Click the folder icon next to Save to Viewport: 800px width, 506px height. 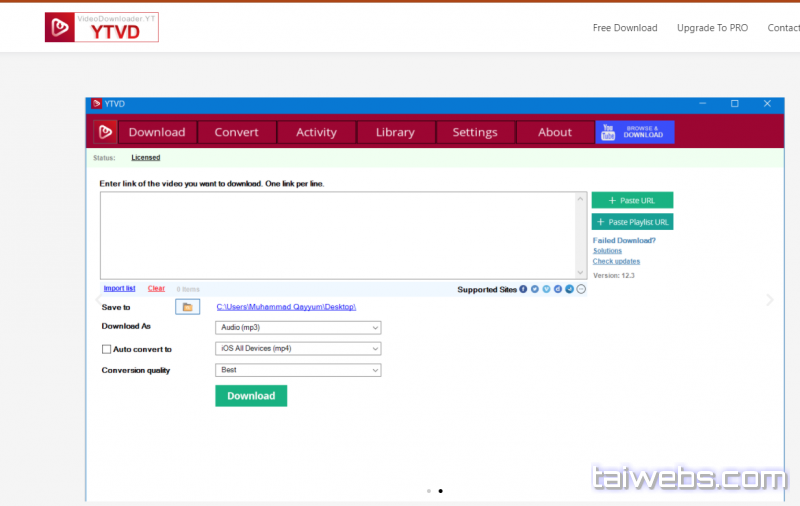pos(187,307)
